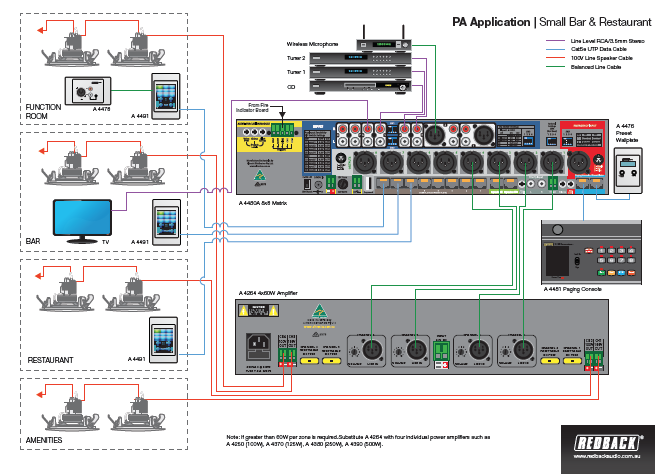This screenshot has height=474, width=672.
Task: Click the round knob on the paging console
Action: [x=558, y=230]
